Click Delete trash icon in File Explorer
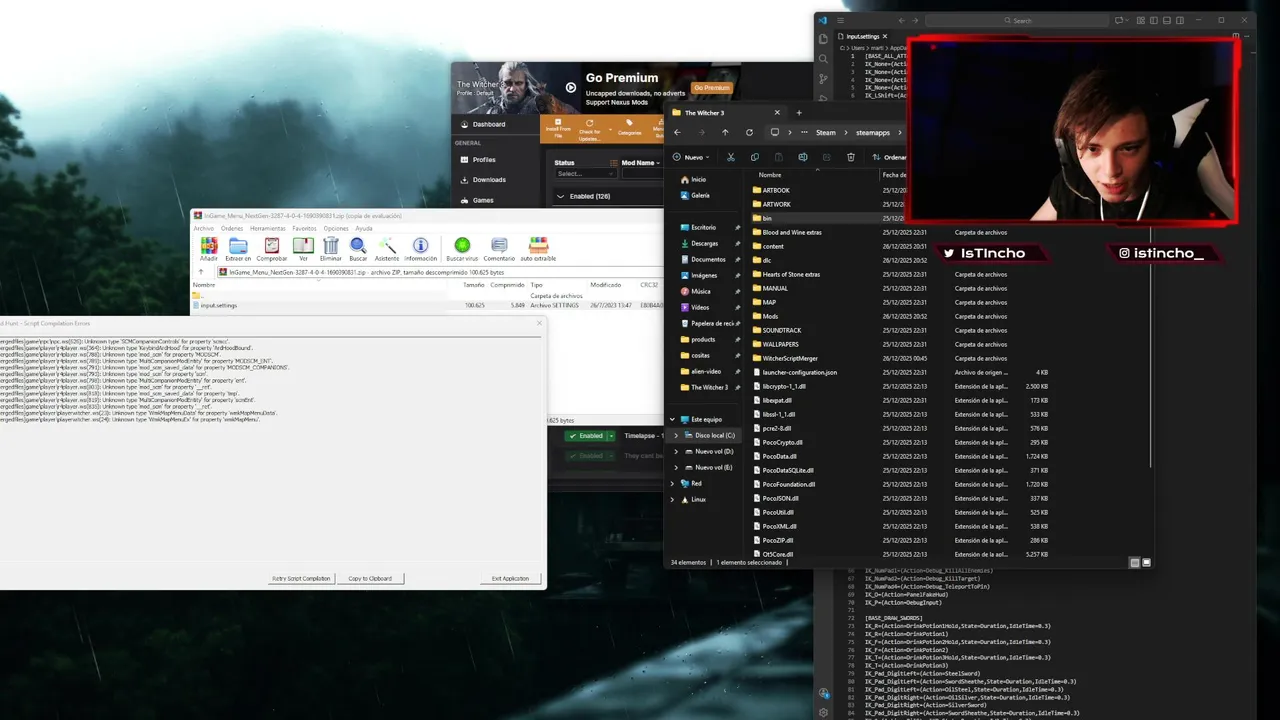 tap(851, 157)
